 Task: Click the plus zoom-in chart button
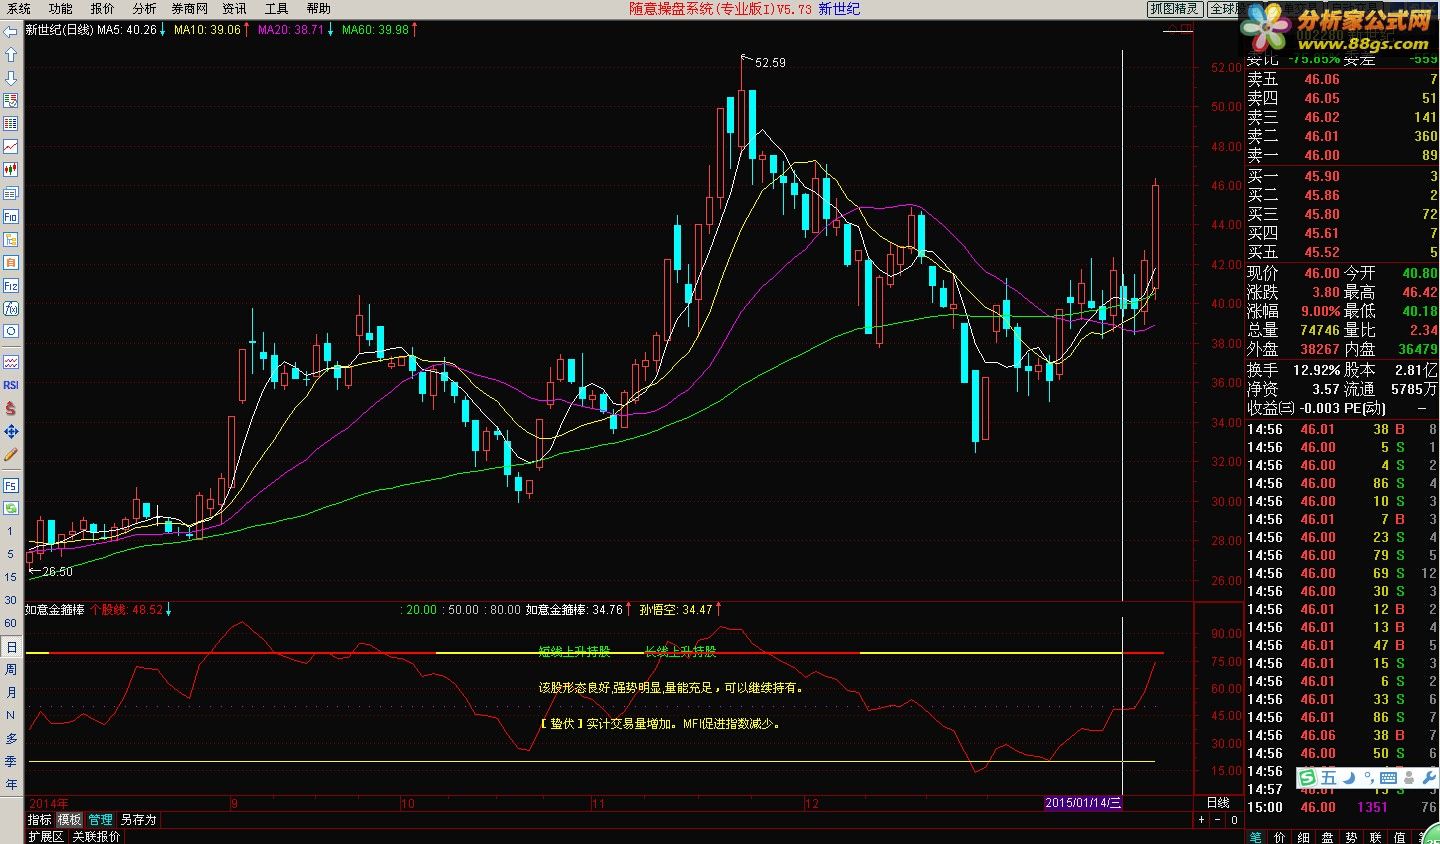[x=1202, y=819]
